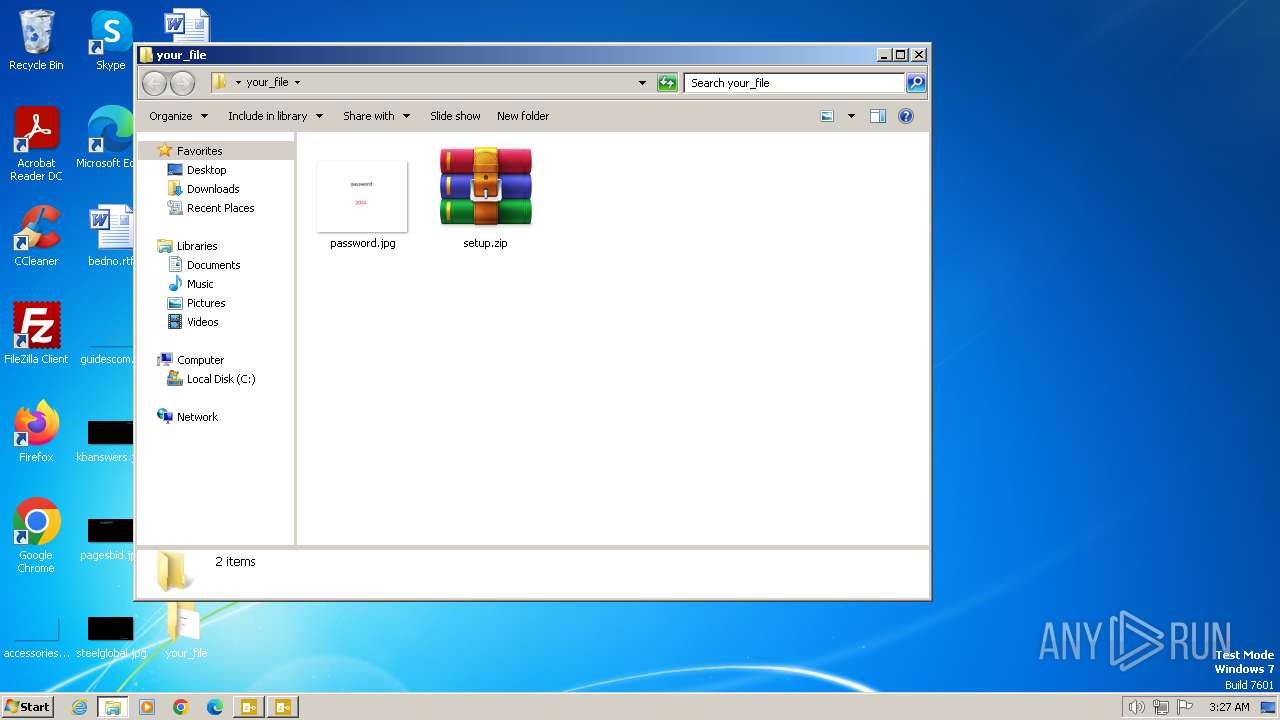Select the Recycle Bin desktop icon
Image resolution: width=1280 pixels, height=720 pixels.
36,40
